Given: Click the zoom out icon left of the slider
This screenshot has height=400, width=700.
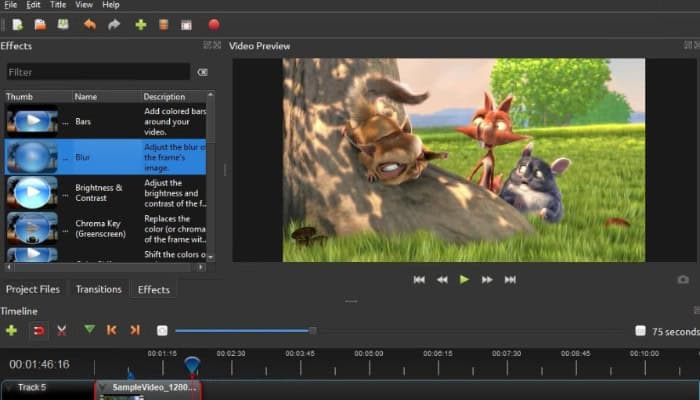Looking at the screenshot, I should [162, 330].
